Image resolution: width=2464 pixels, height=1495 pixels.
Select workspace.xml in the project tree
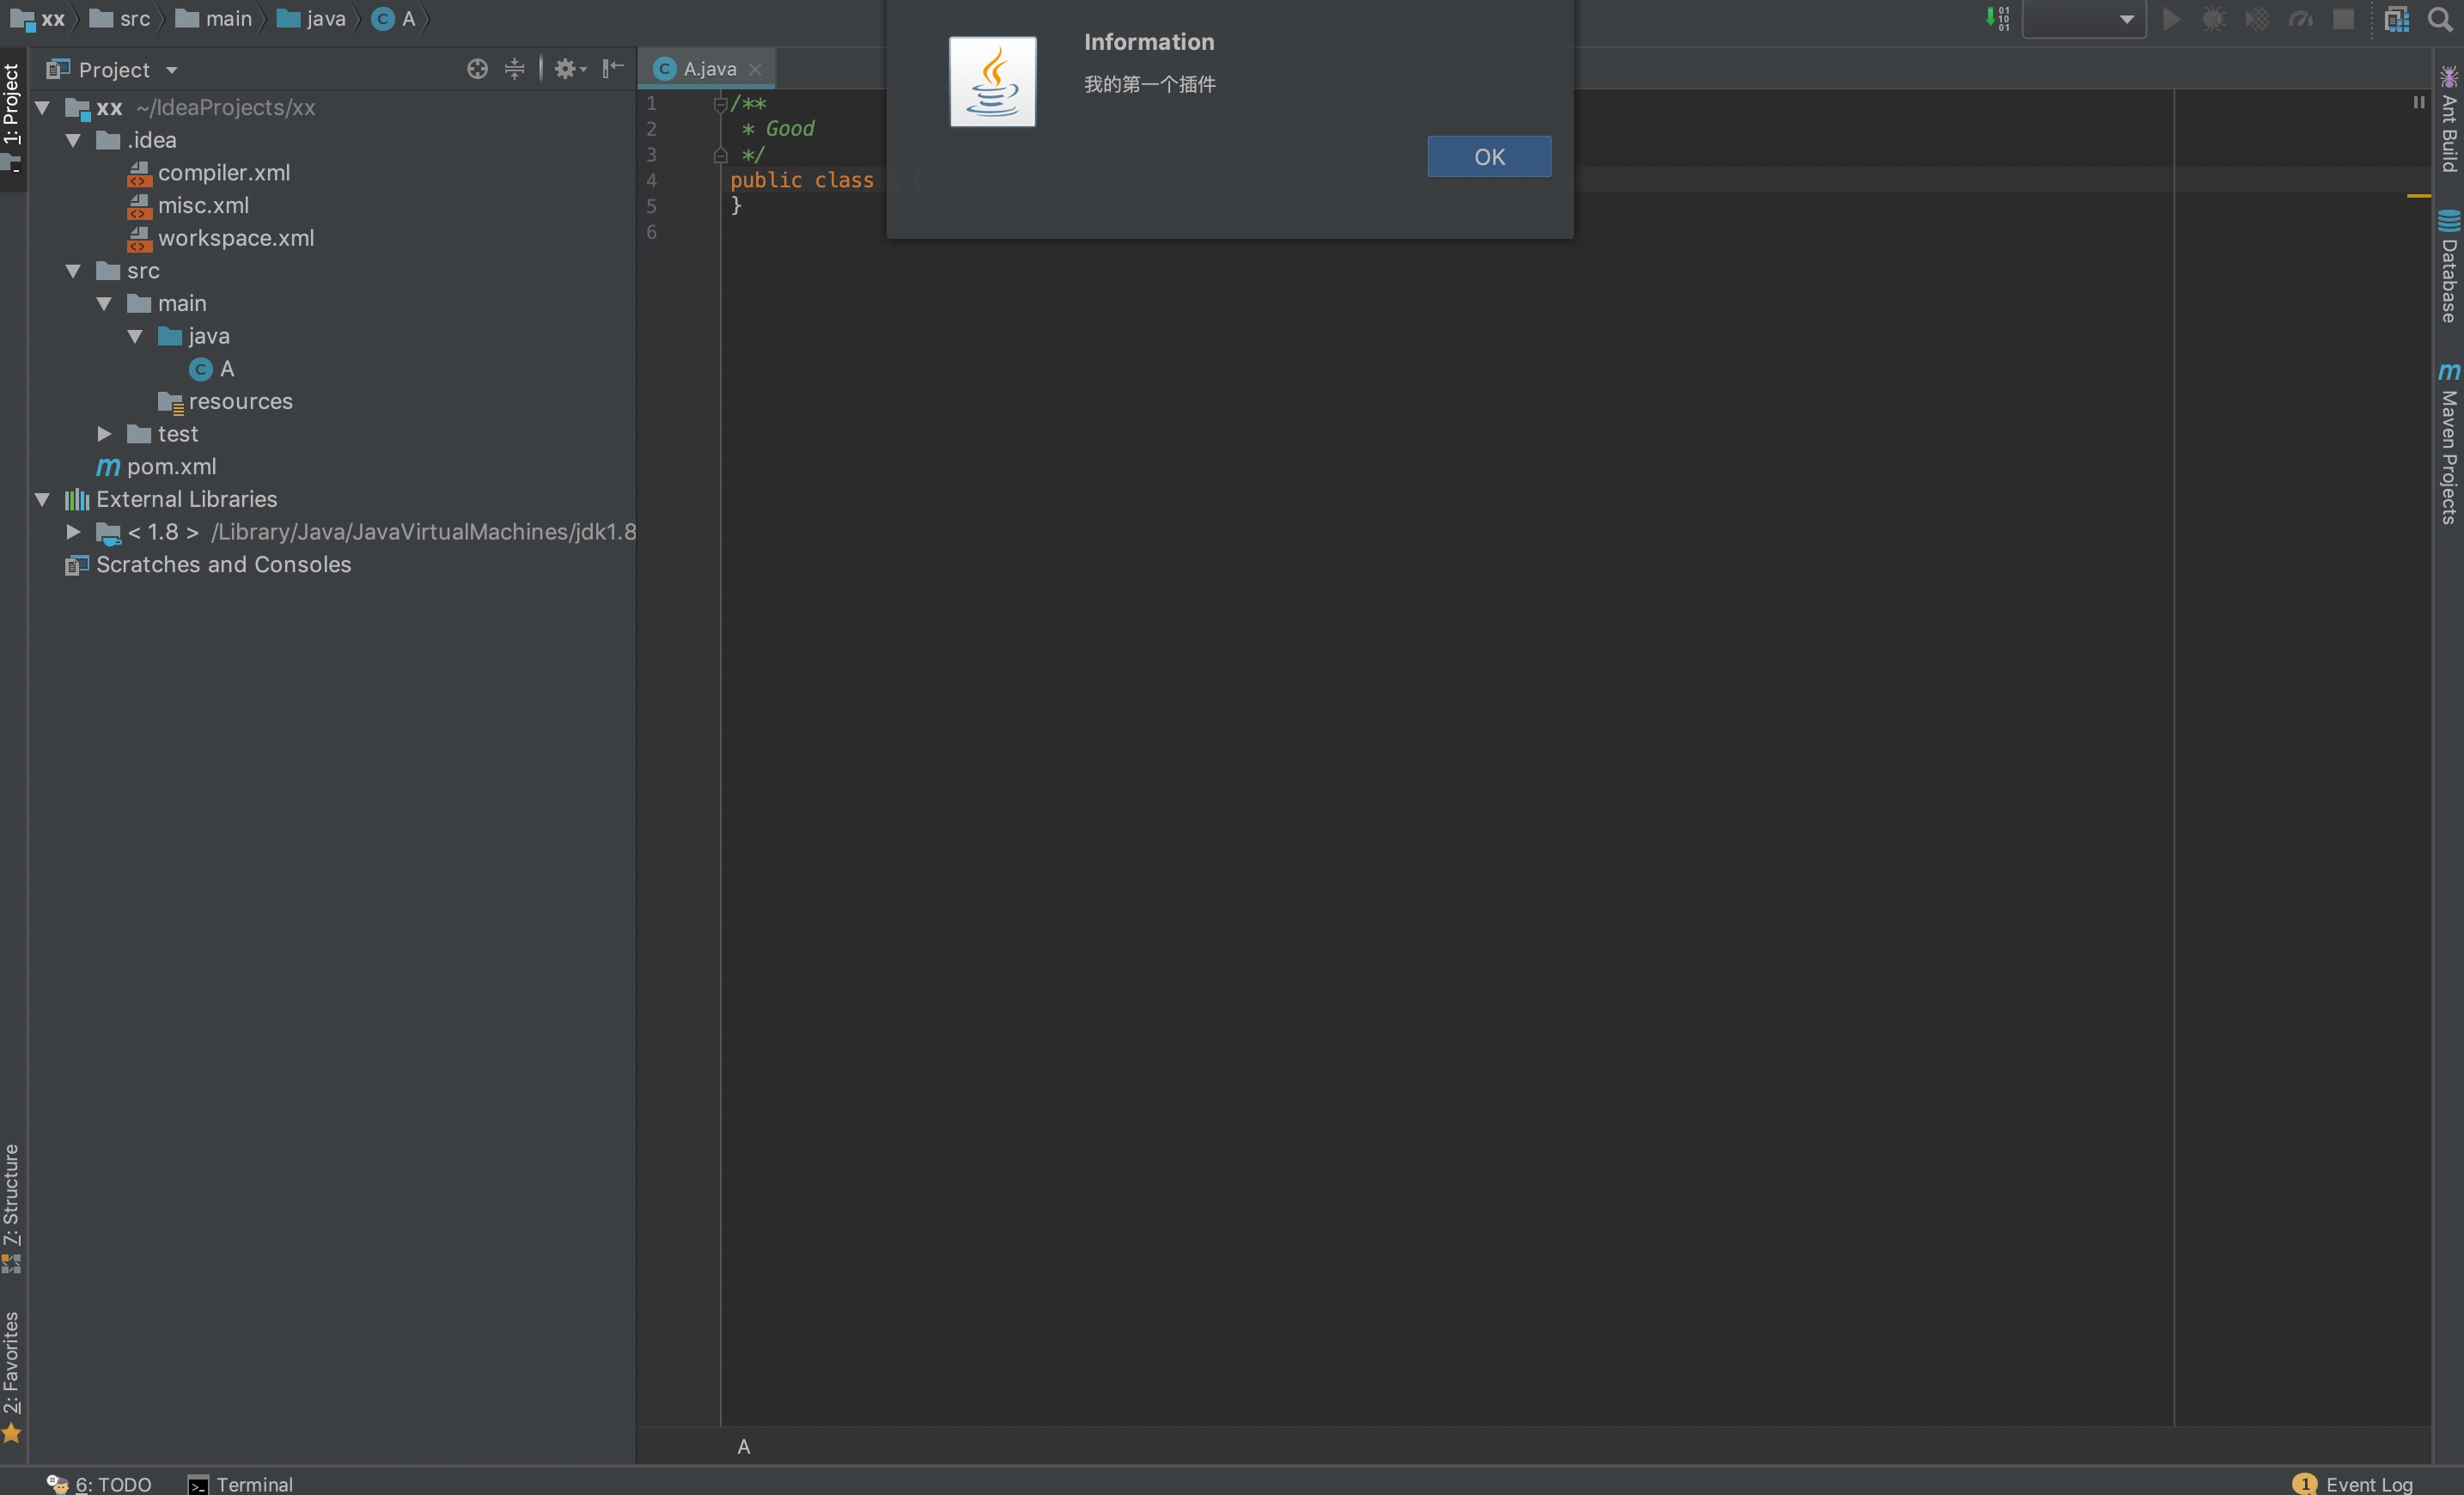click(235, 238)
